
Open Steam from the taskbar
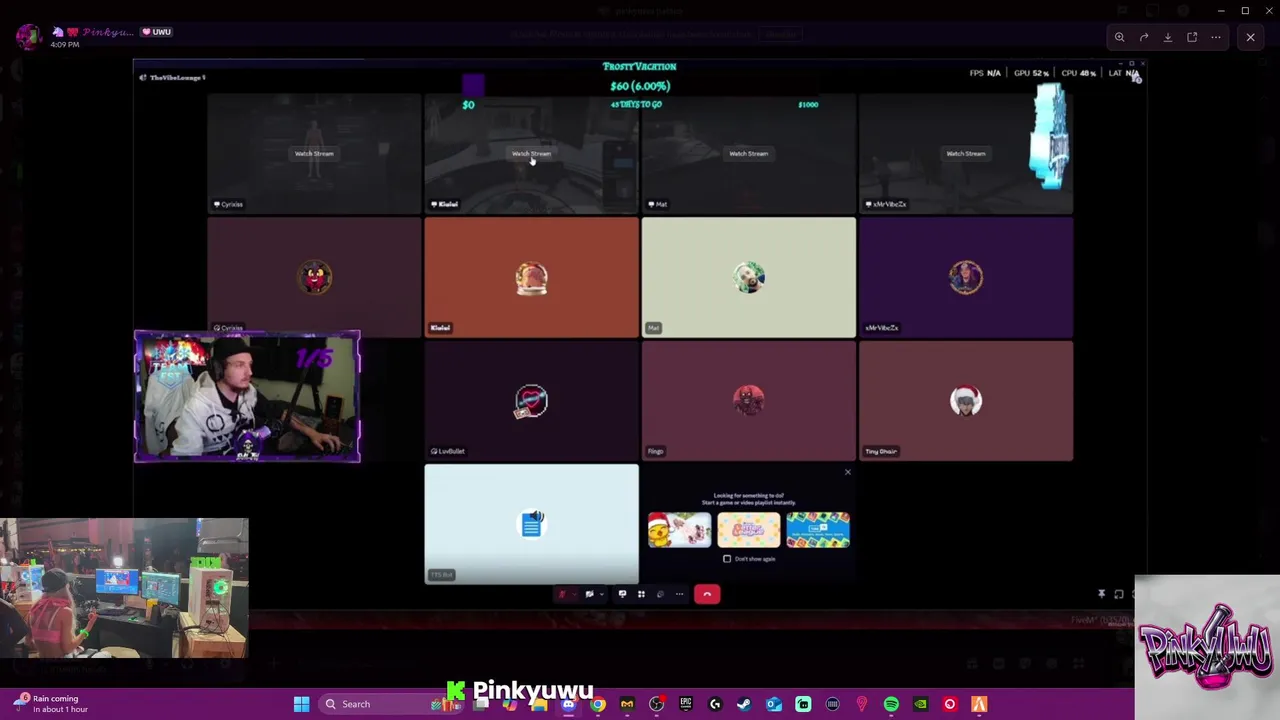pos(744,704)
